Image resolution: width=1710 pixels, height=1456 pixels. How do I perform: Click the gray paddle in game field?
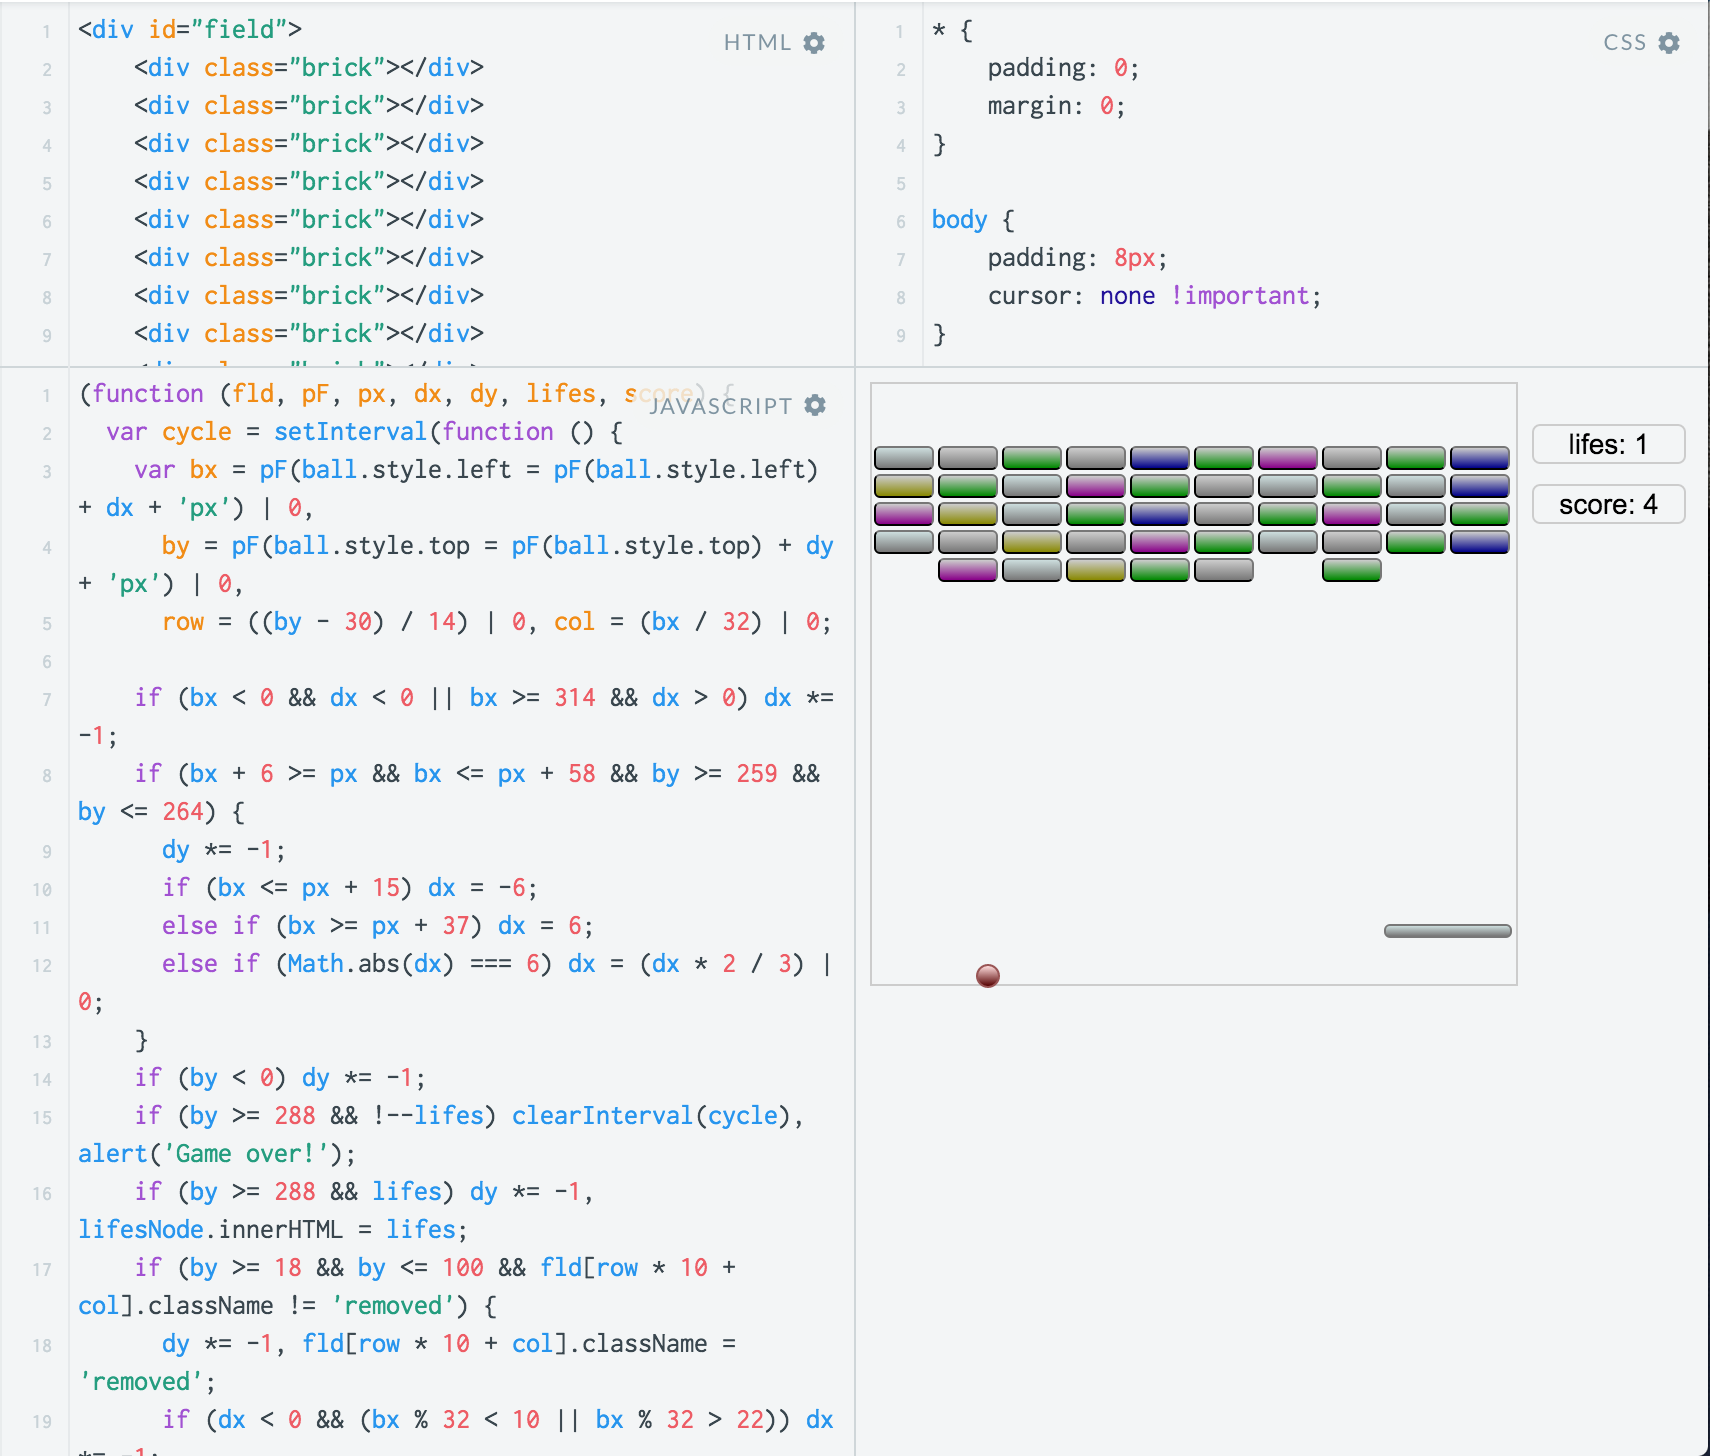1447,931
